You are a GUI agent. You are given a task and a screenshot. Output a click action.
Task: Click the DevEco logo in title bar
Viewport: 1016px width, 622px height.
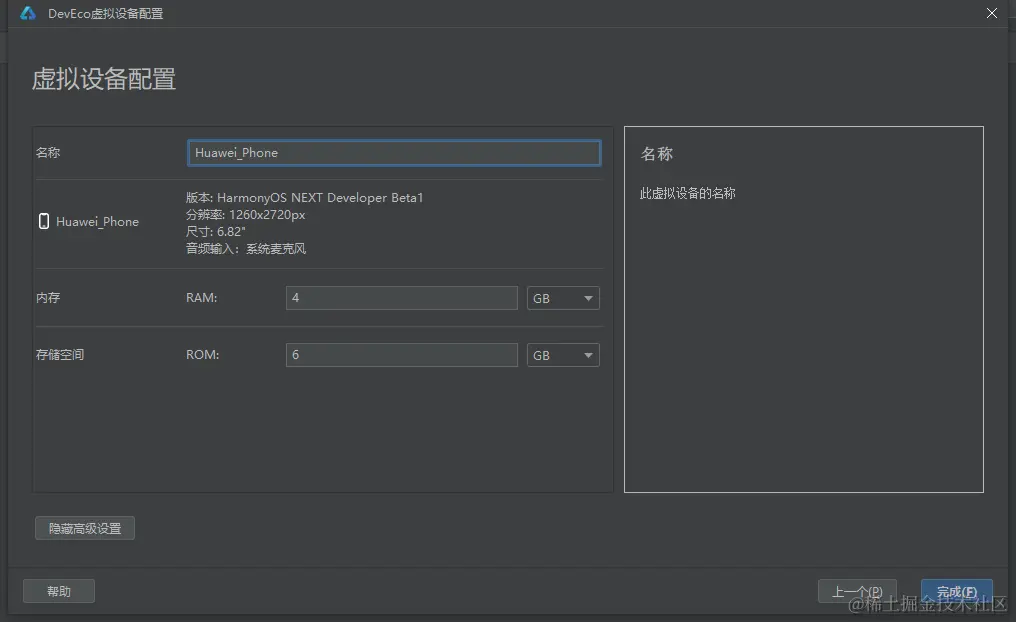pos(28,13)
